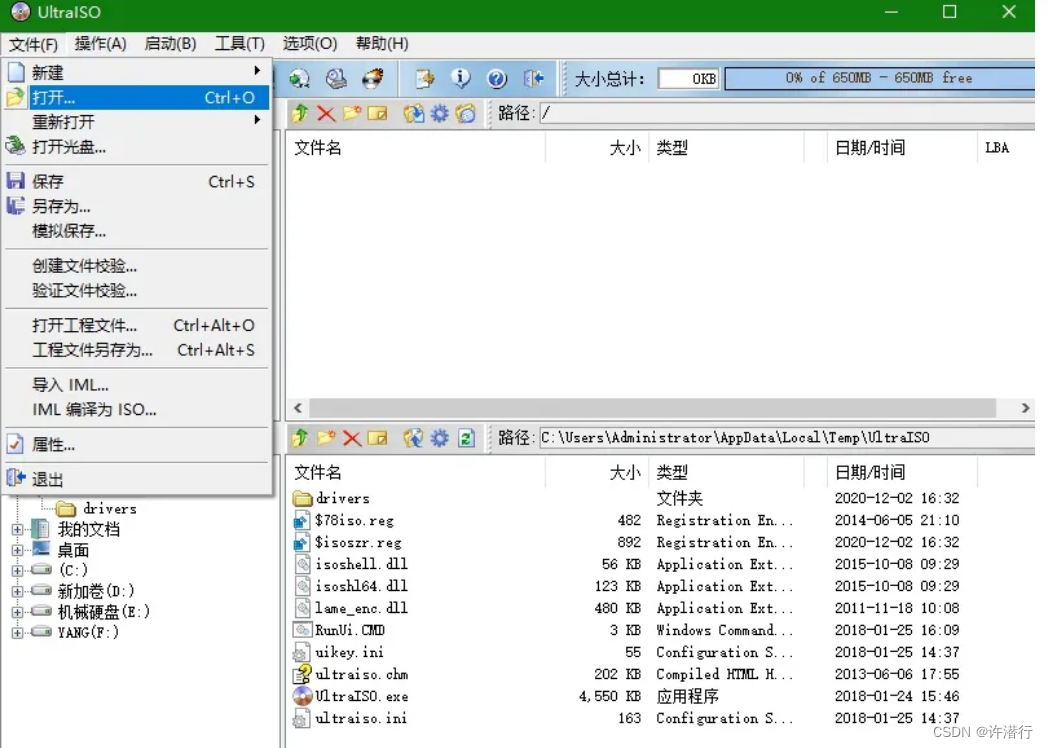
Task: Create new folder in local pane toolbar
Action: [326, 438]
